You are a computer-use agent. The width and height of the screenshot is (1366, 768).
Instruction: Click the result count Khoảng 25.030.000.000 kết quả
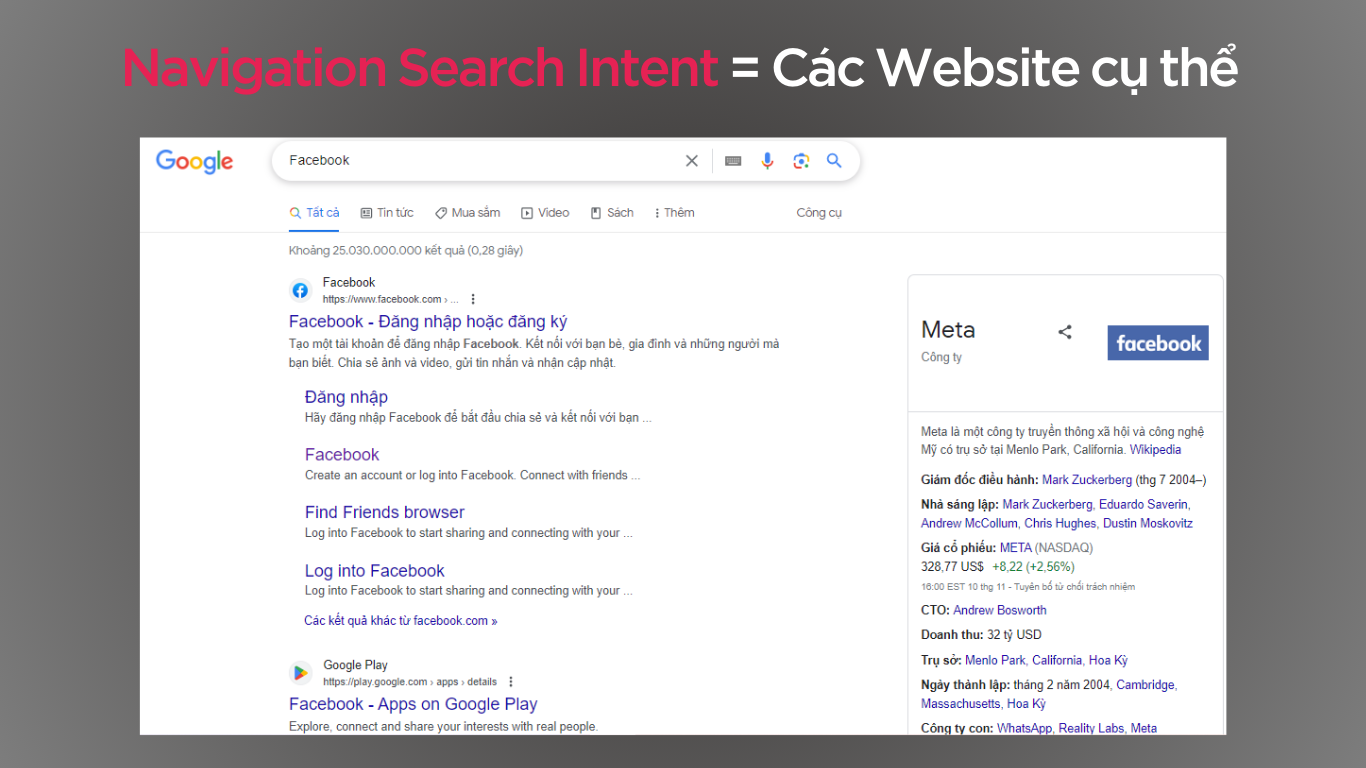[406, 251]
